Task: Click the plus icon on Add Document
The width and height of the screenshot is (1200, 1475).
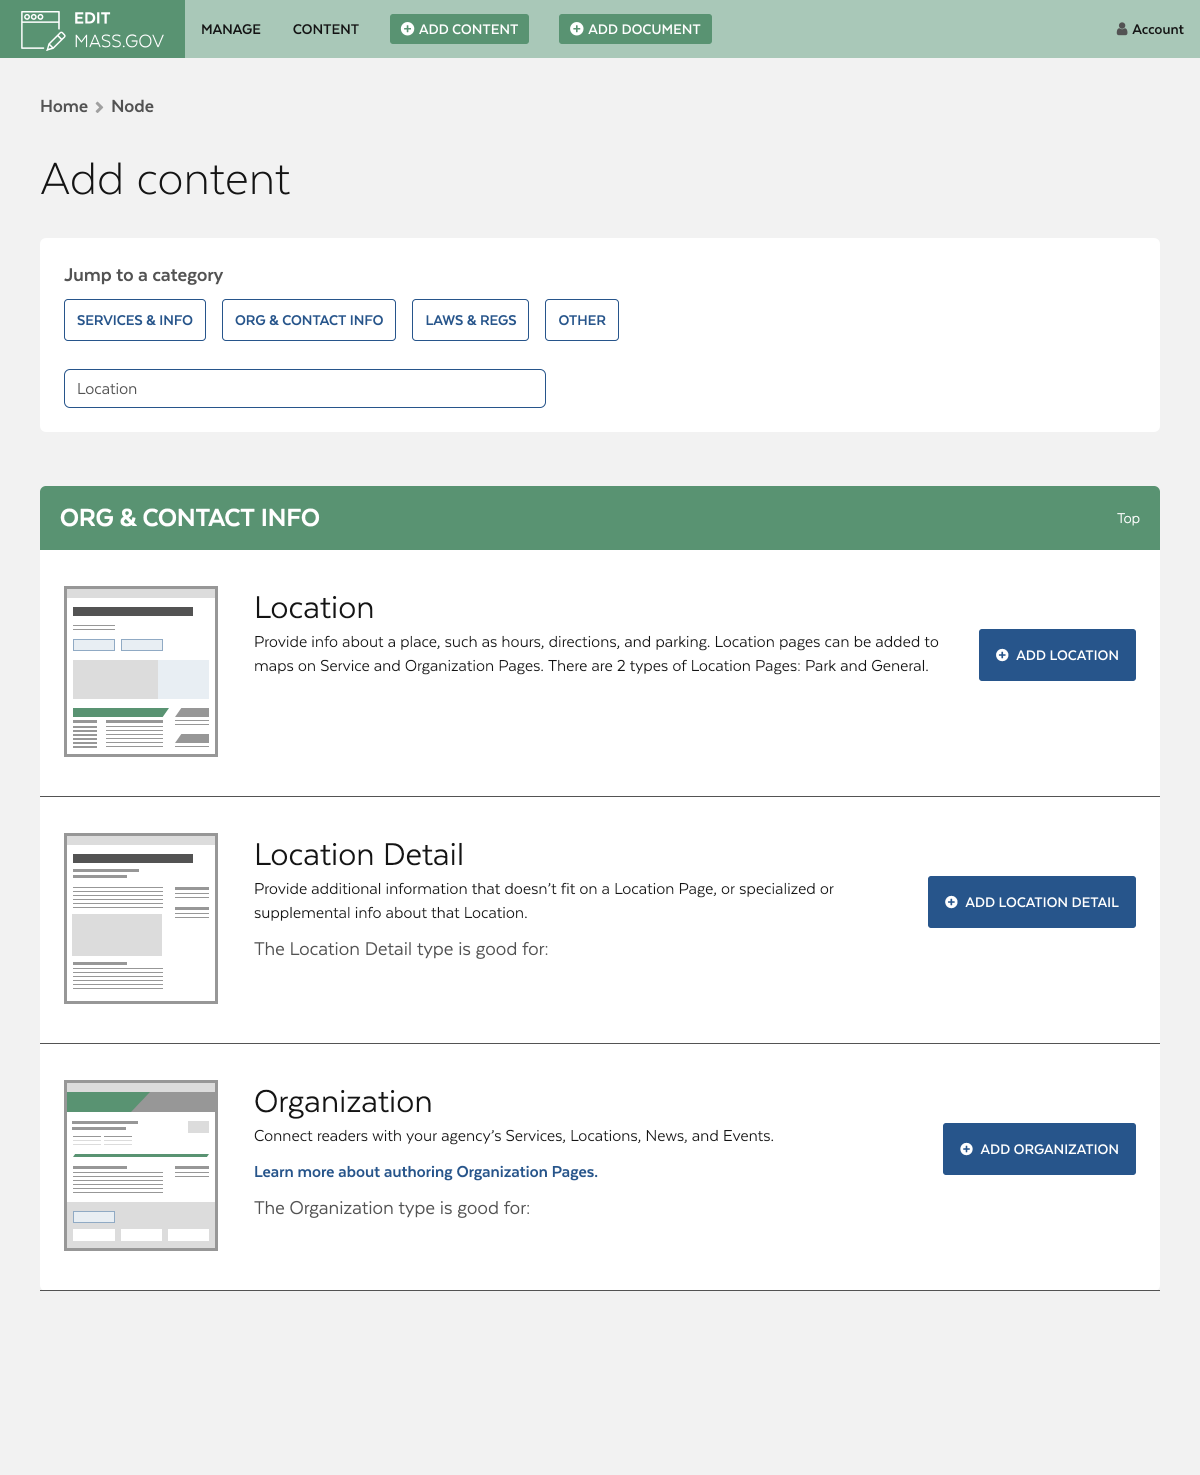Action: click(x=576, y=29)
